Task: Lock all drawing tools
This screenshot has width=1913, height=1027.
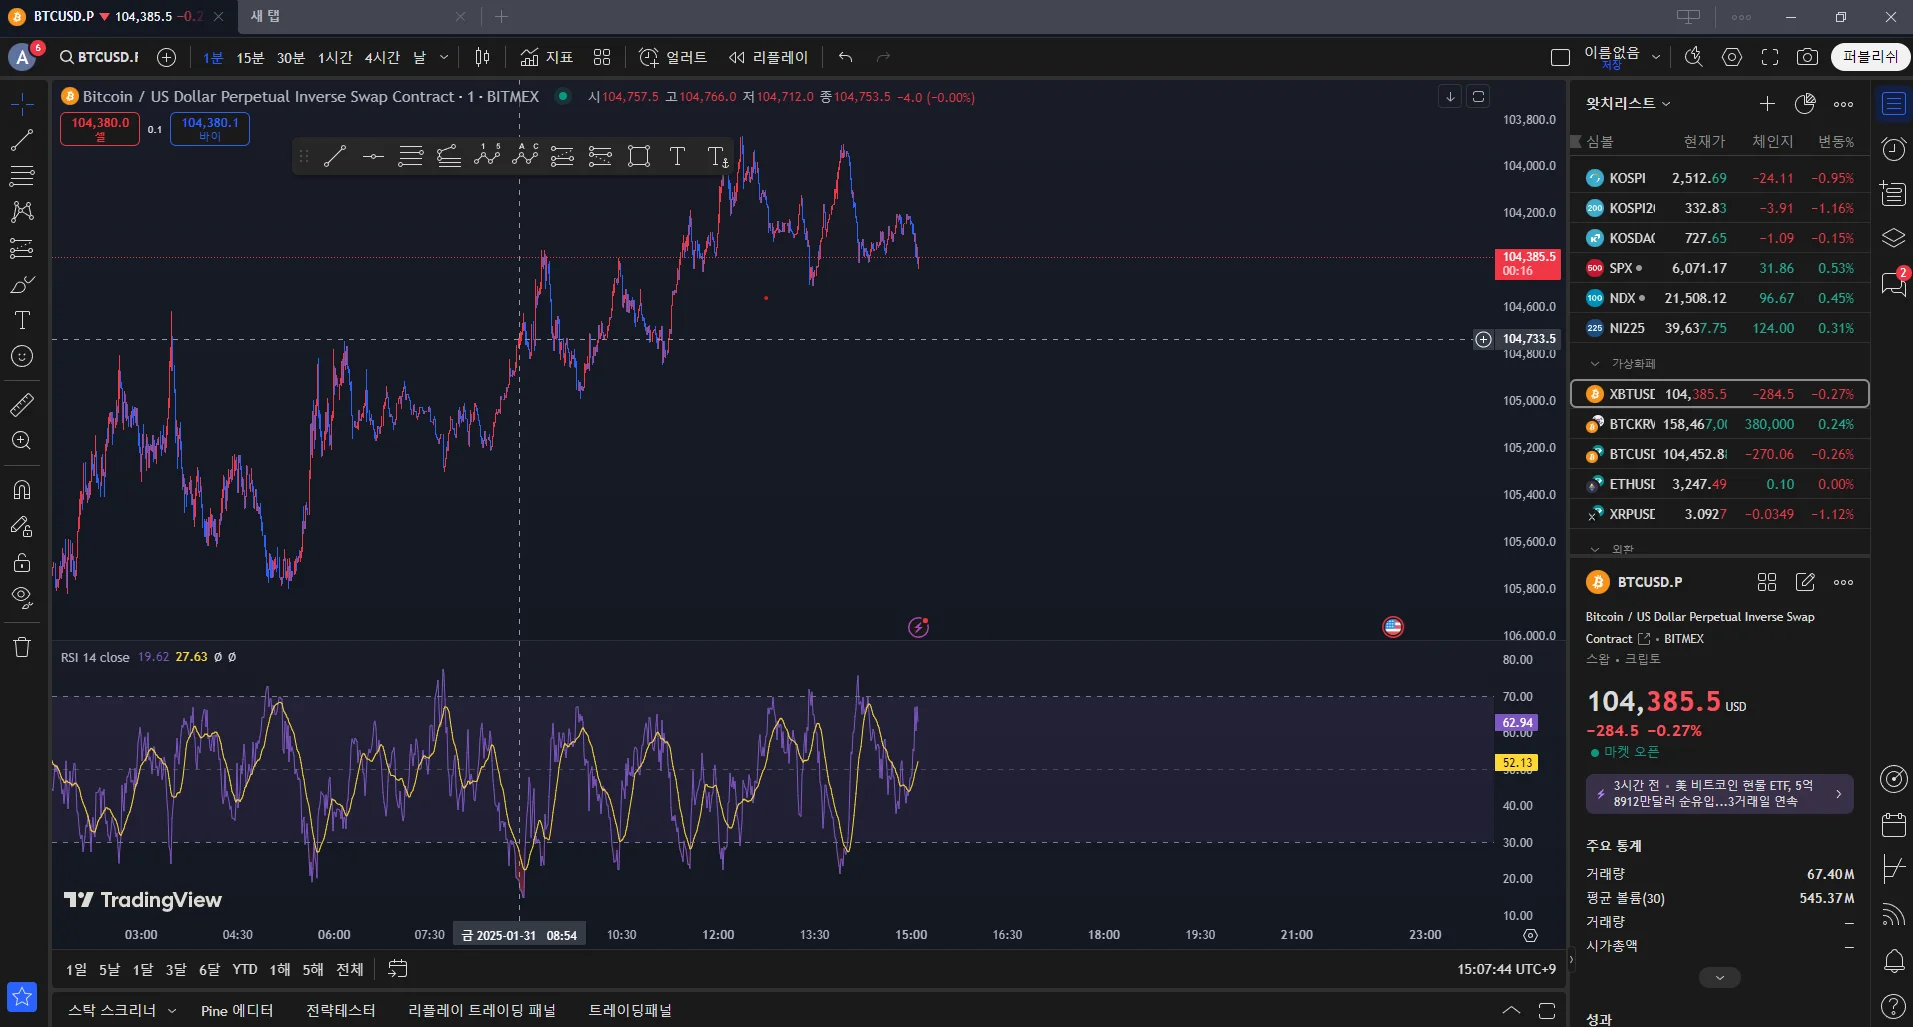Action: pos(22,562)
